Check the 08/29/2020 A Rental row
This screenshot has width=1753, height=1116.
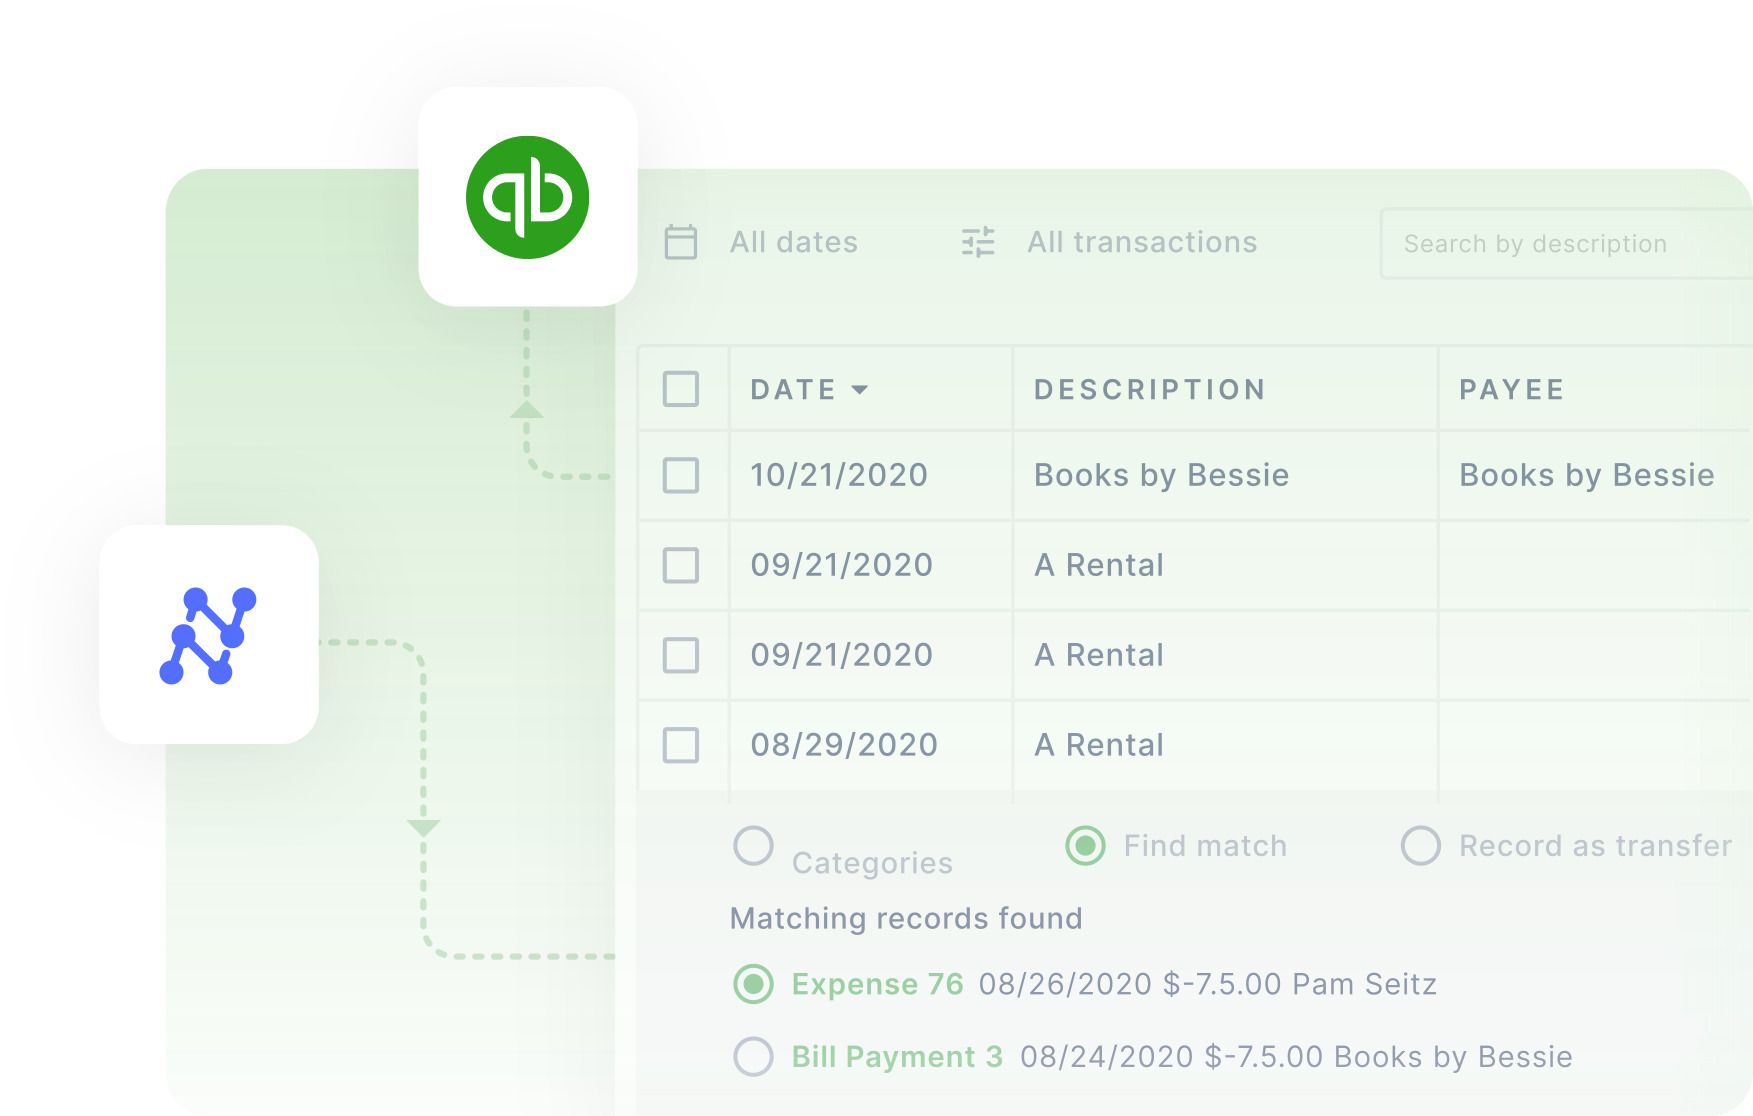coord(681,745)
